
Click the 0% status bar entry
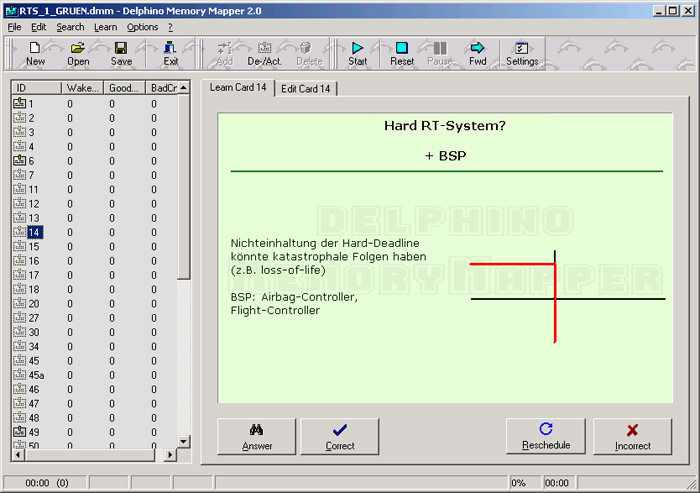(525, 483)
